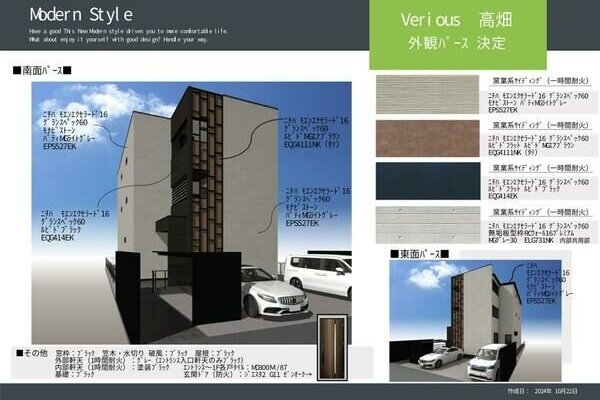Click the green Verious 高畑 title banner
The width and height of the screenshot is (600, 400).
tap(458, 34)
